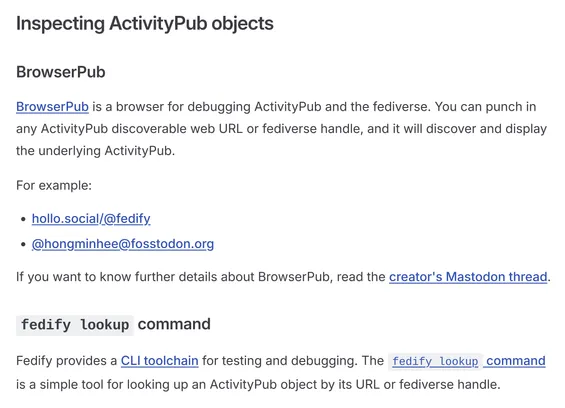Open the BrowserPub link
Screen dimensions: 565x408
pyautogui.click(x=52, y=107)
